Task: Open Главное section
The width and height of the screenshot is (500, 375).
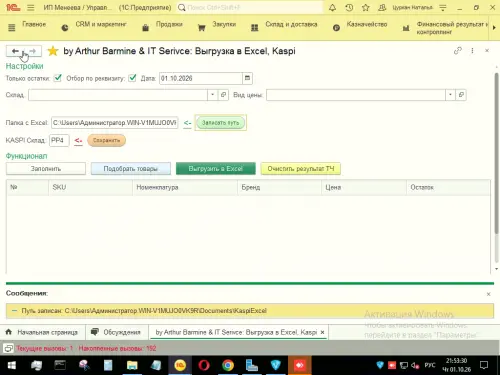Action: coord(34,24)
